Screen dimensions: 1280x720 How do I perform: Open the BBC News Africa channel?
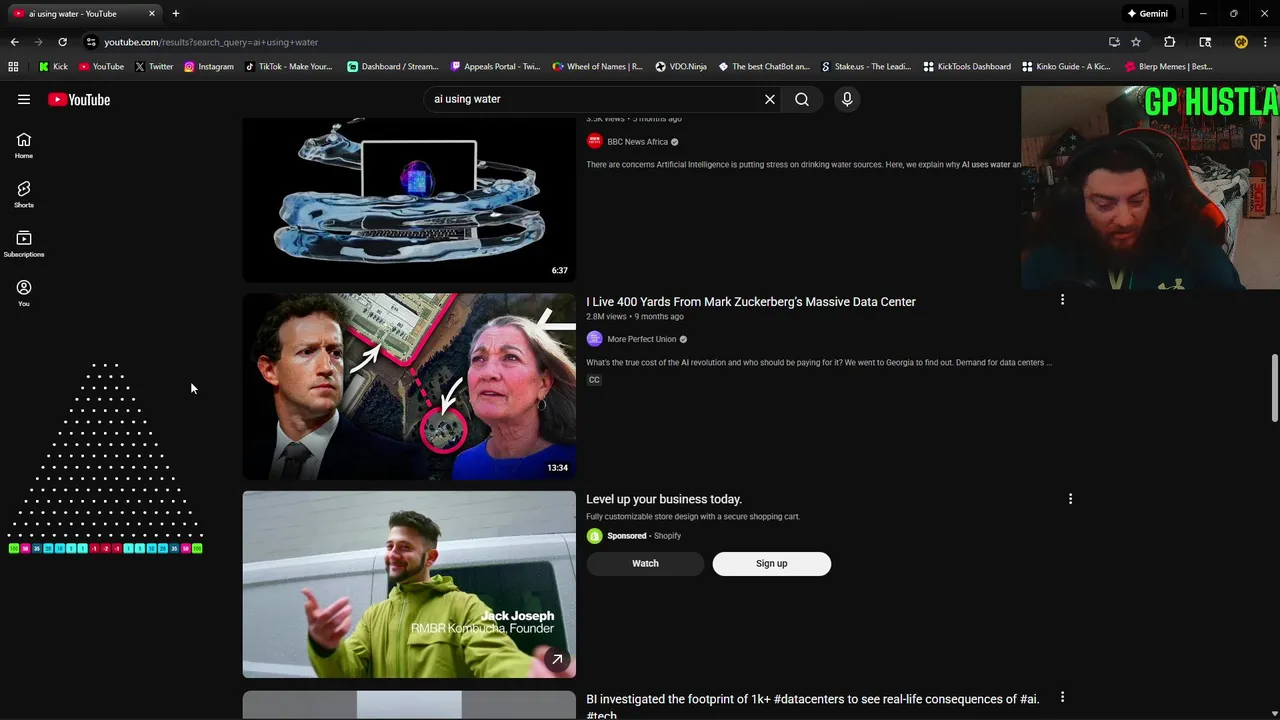pos(637,142)
